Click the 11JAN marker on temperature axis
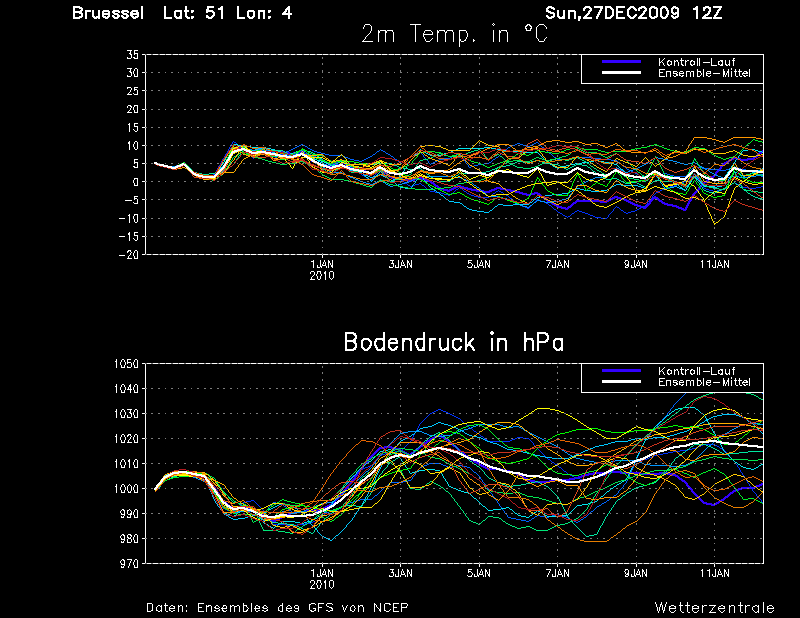The width and height of the screenshot is (800, 618). tap(714, 264)
